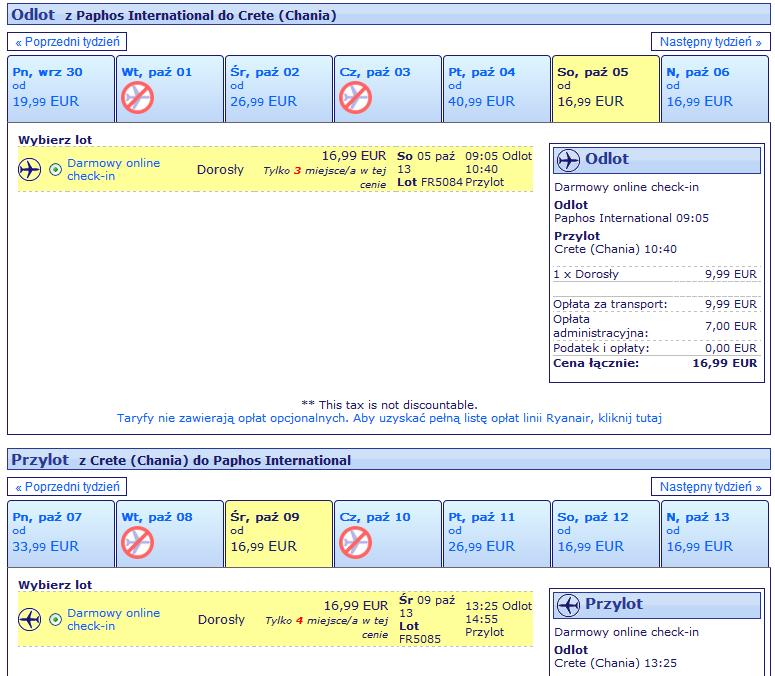Click the no-flight icon on Cz, paź 03

(355, 97)
